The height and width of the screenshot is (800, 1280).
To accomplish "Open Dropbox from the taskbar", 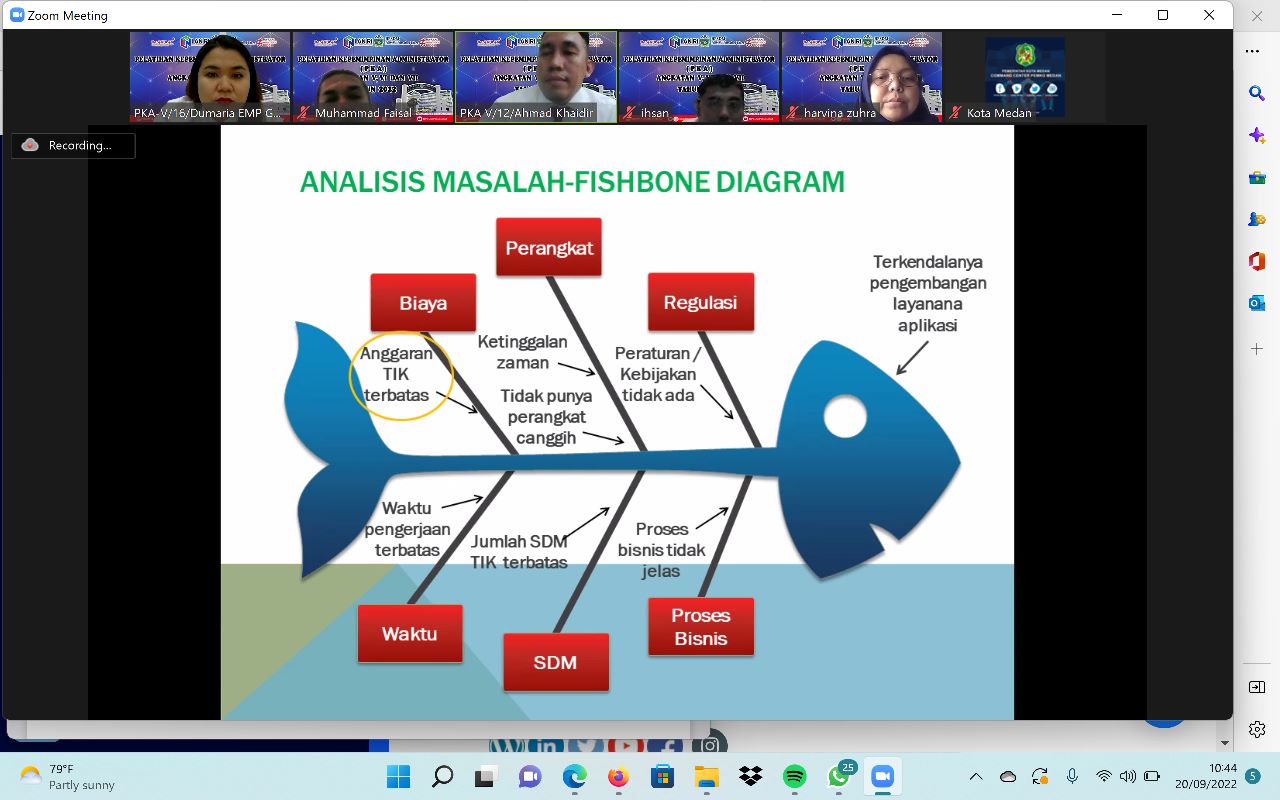I will pyautogui.click(x=750, y=776).
